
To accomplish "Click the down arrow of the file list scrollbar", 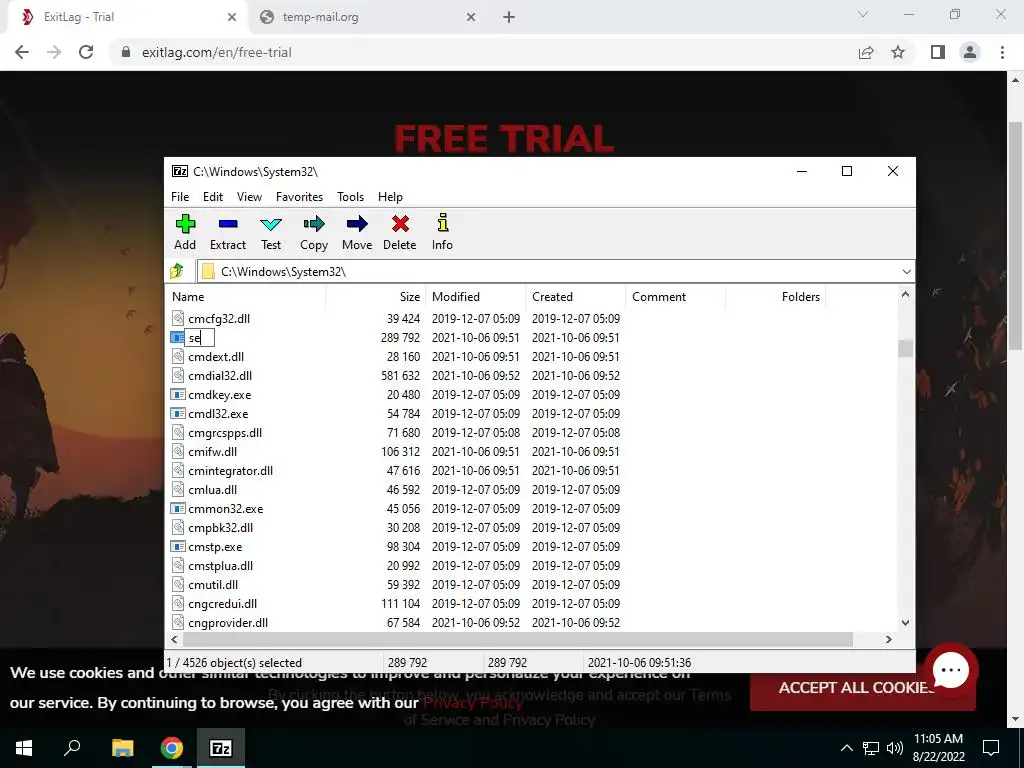I will pyautogui.click(x=905, y=623).
